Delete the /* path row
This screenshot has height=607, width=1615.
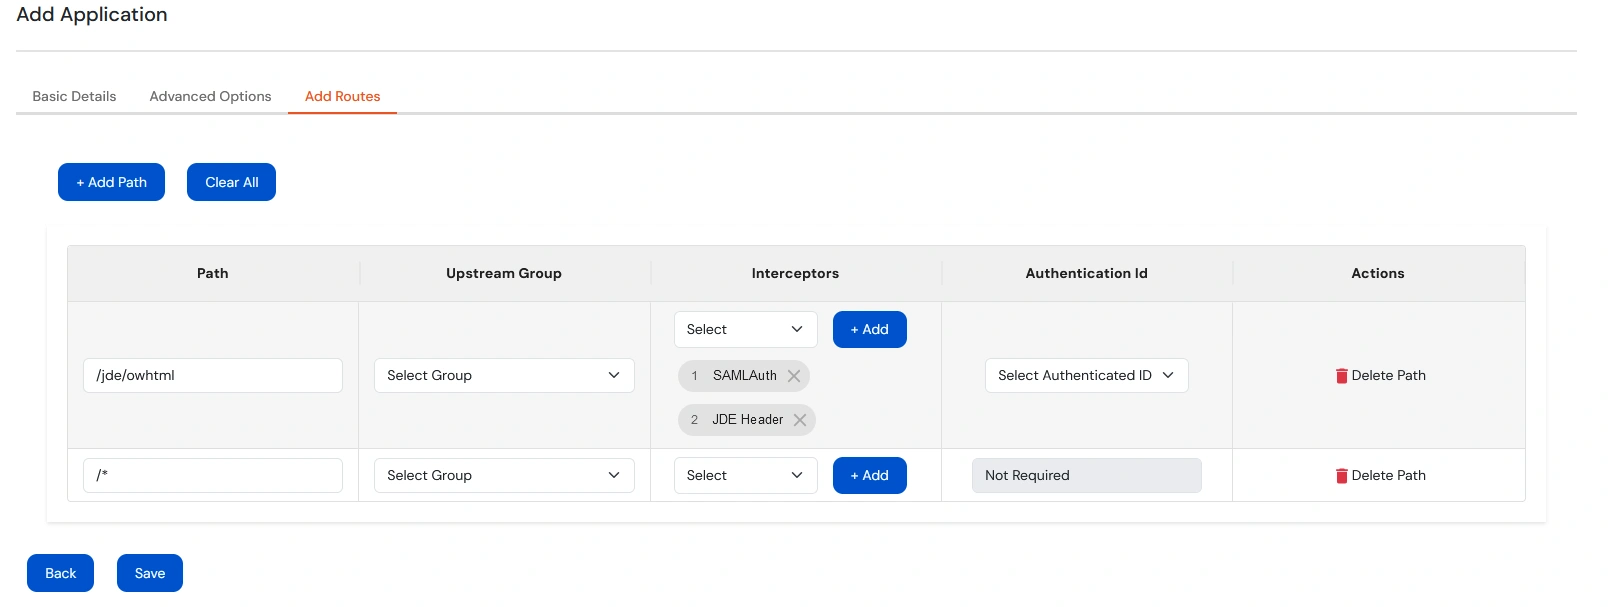pos(1380,476)
